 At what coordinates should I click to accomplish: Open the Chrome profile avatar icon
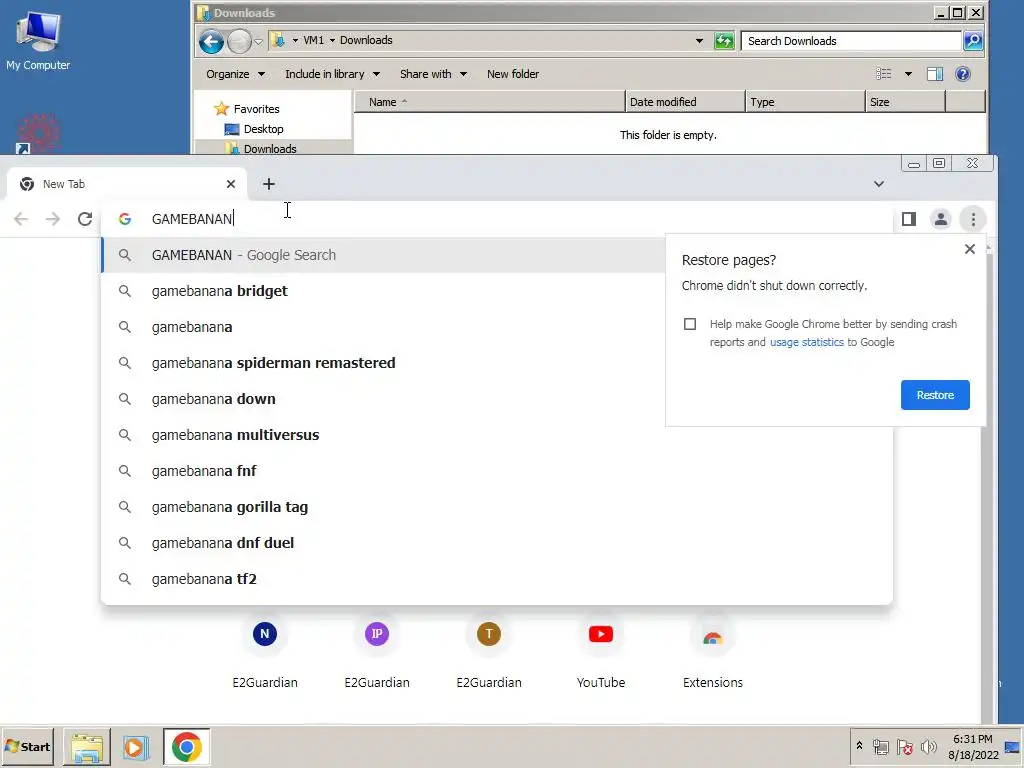pos(940,219)
